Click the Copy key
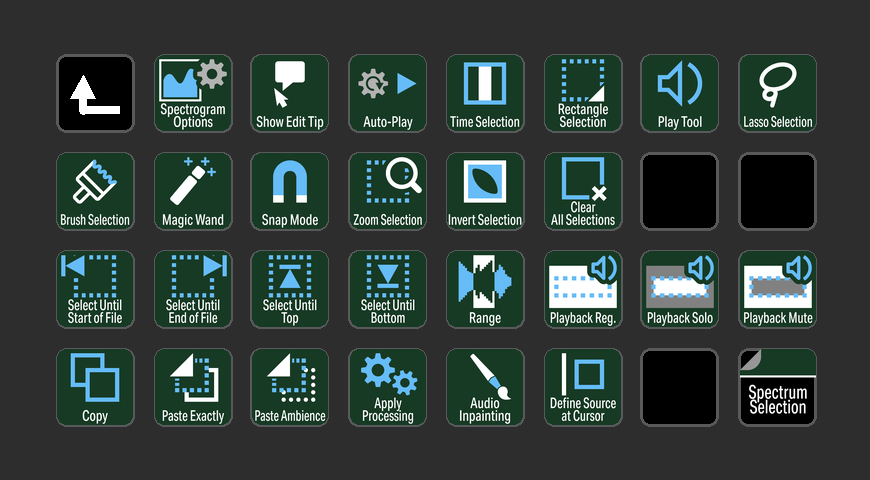This screenshot has width=870, height=480. point(95,387)
